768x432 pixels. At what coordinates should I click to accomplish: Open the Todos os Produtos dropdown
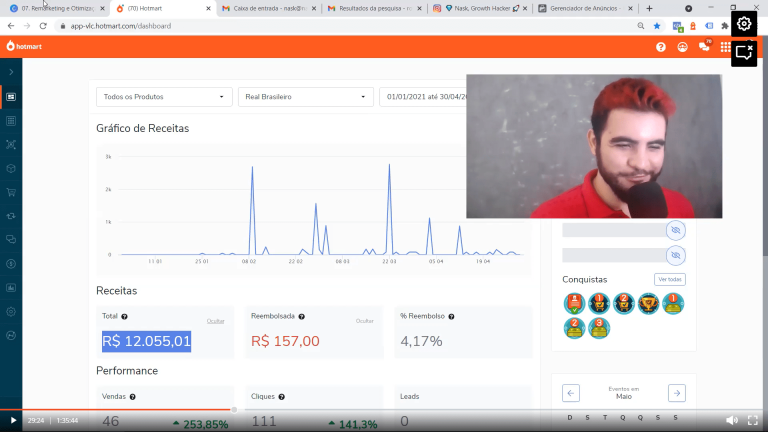point(164,97)
